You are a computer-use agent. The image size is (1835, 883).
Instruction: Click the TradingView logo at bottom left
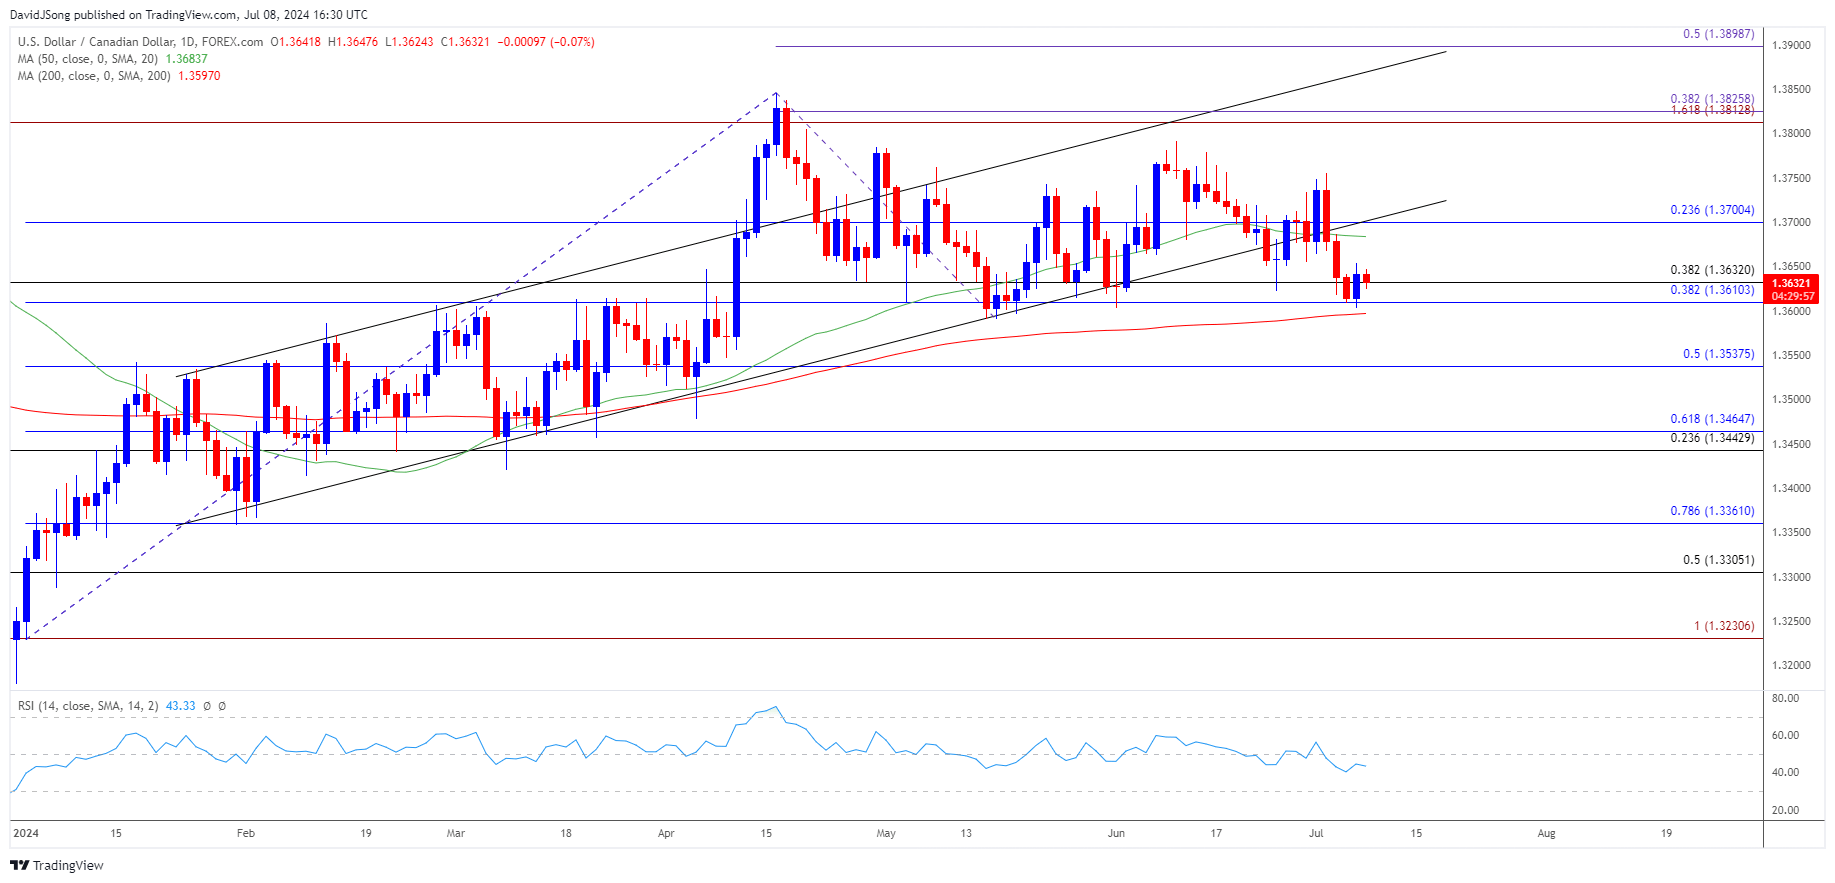57,865
